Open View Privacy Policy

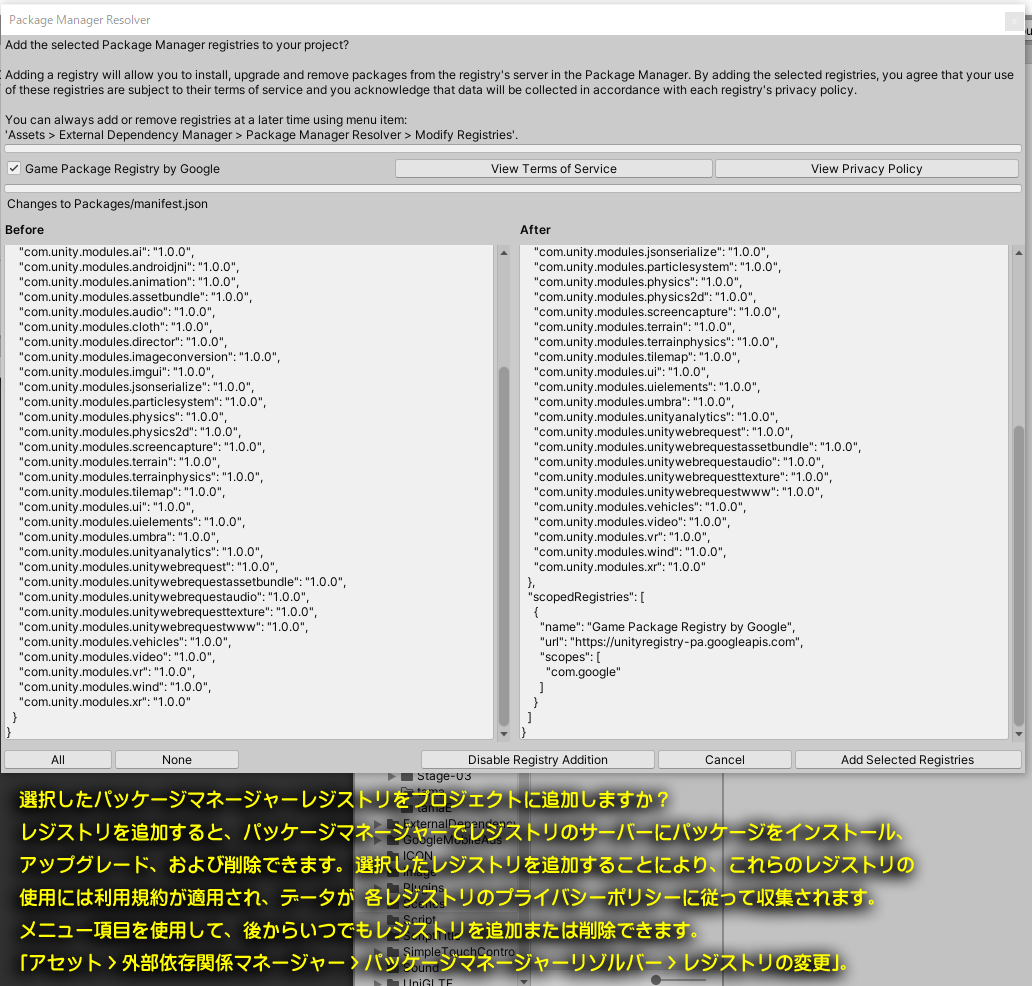pyautogui.click(x=866, y=169)
